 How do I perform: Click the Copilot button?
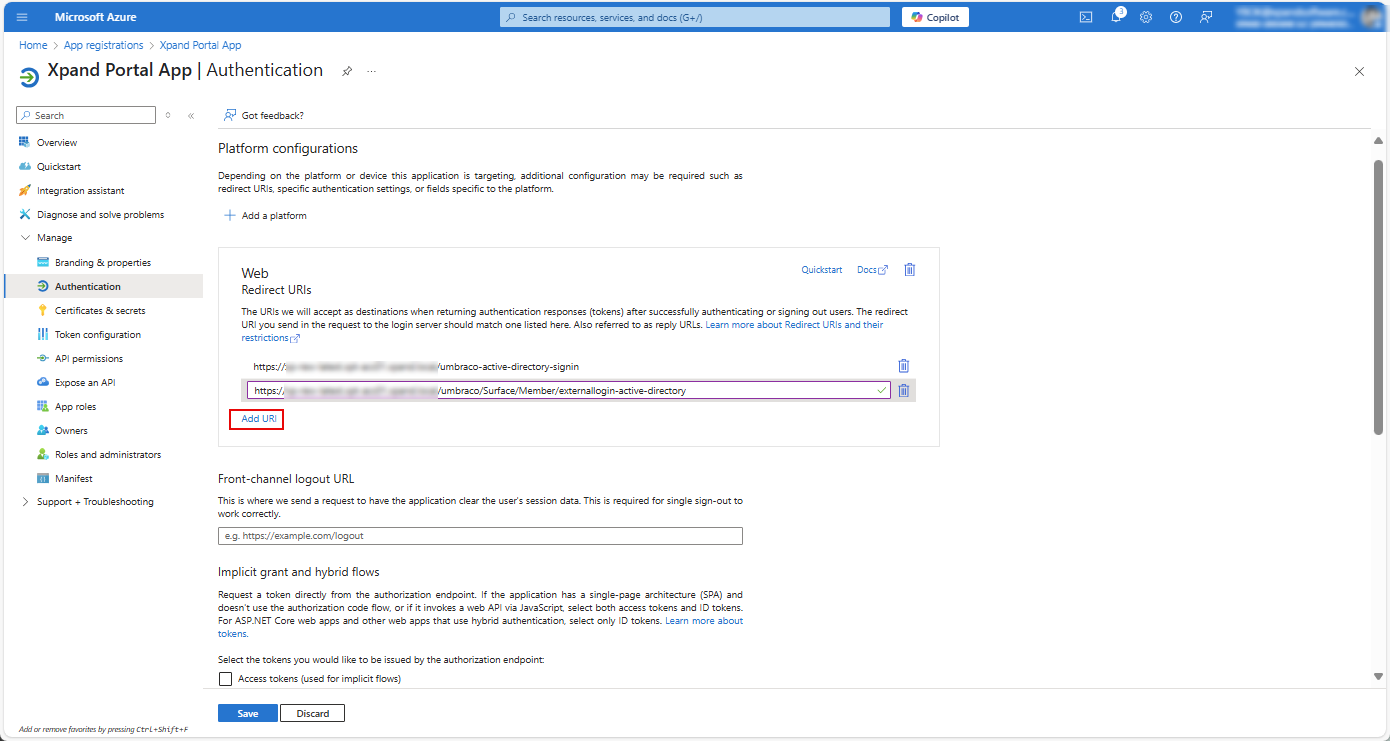[x=935, y=17]
